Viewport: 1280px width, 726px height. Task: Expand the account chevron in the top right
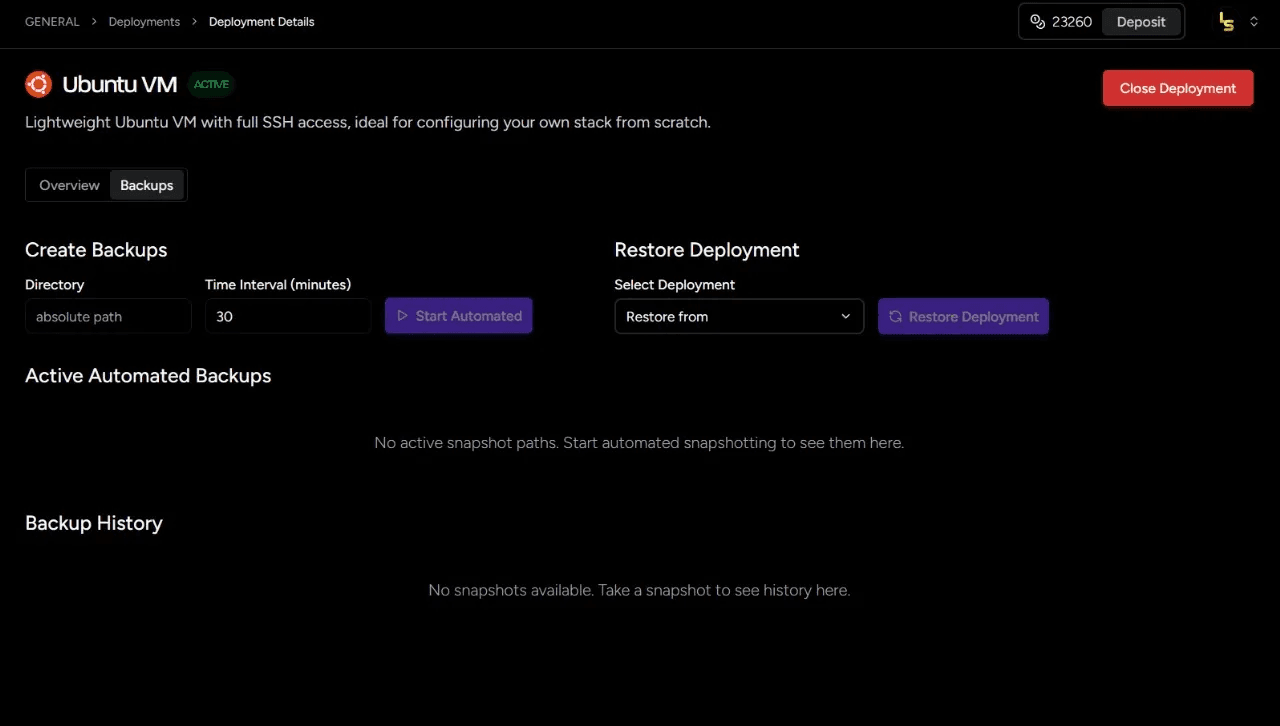pos(1253,21)
